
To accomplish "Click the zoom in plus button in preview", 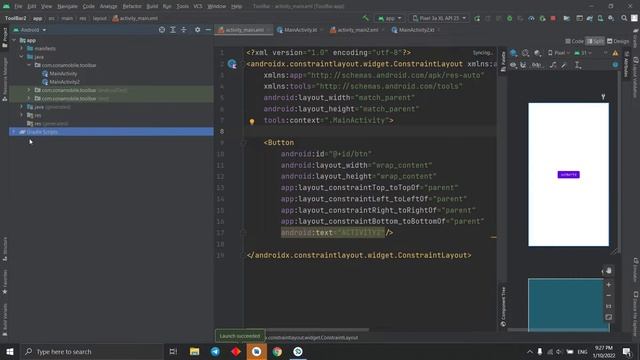I will coord(609,285).
